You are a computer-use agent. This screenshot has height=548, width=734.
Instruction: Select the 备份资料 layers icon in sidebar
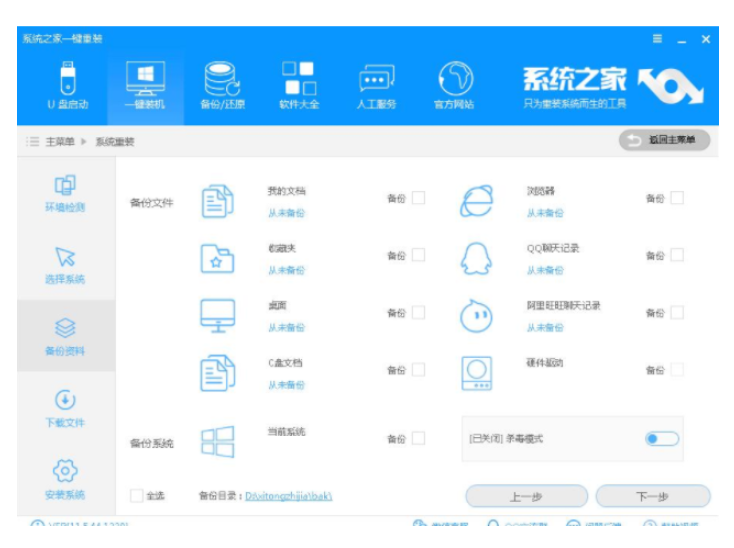65,328
